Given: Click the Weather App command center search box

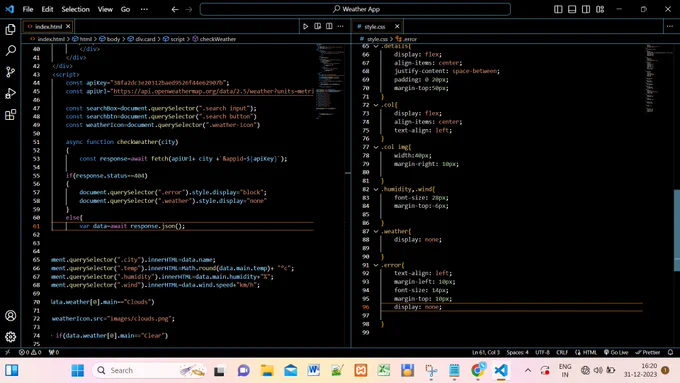Looking at the screenshot, I should tap(355, 9).
